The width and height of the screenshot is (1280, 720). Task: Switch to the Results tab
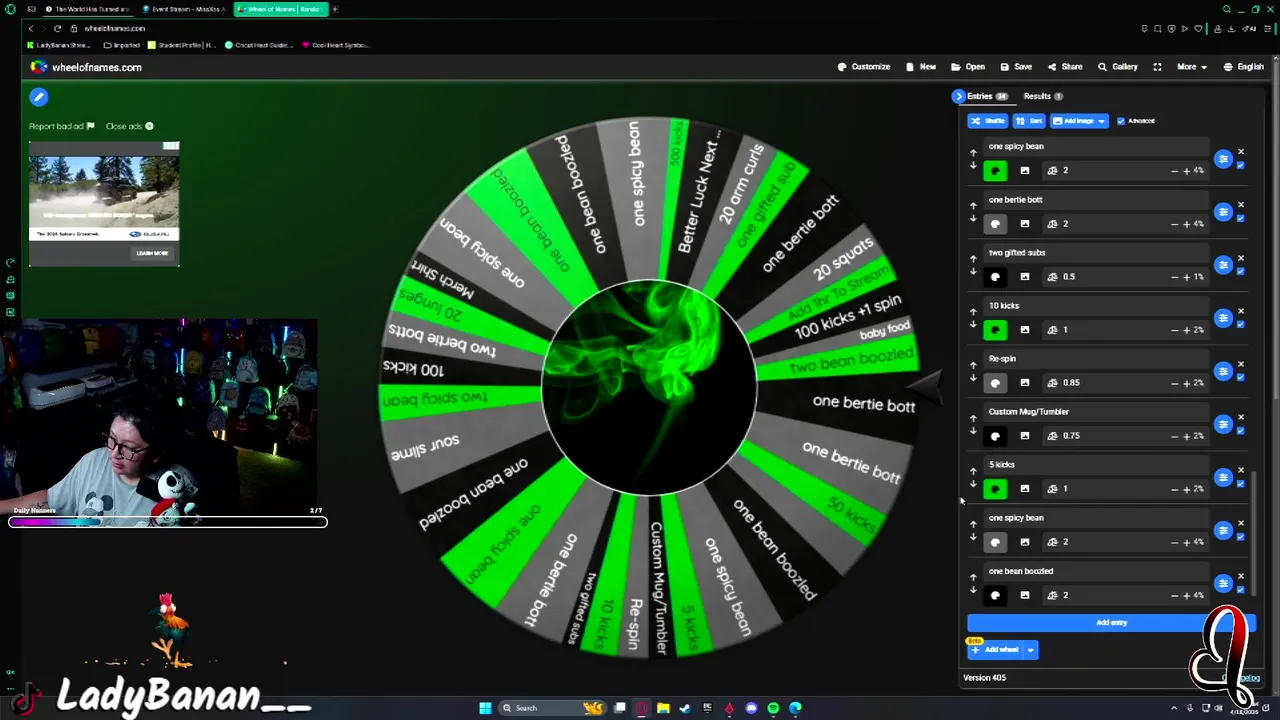(x=1043, y=96)
